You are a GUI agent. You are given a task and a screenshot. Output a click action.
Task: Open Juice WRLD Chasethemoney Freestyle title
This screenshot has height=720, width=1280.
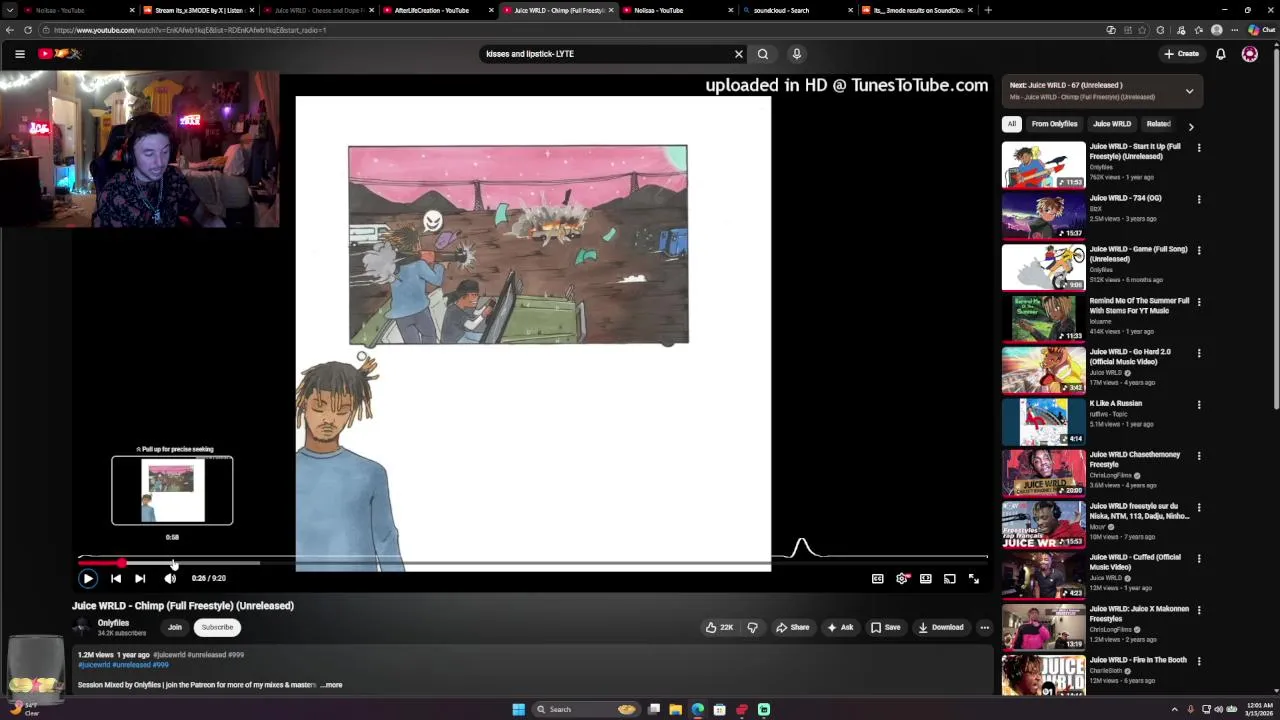tap(1135, 459)
